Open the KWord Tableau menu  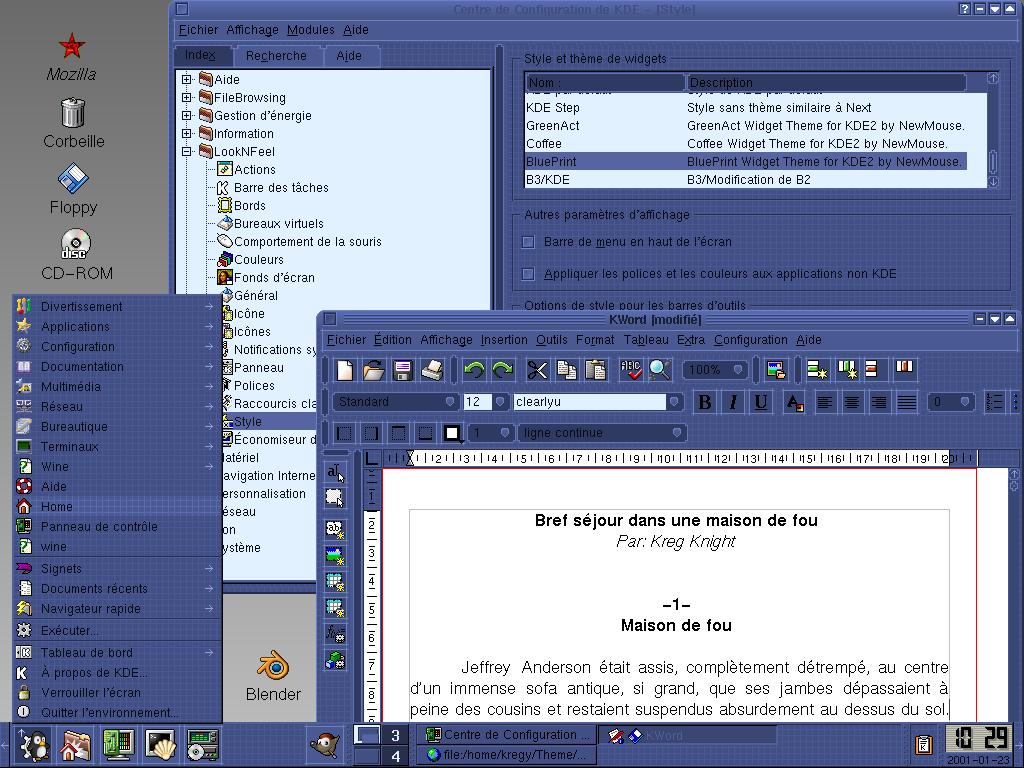click(x=646, y=340)
